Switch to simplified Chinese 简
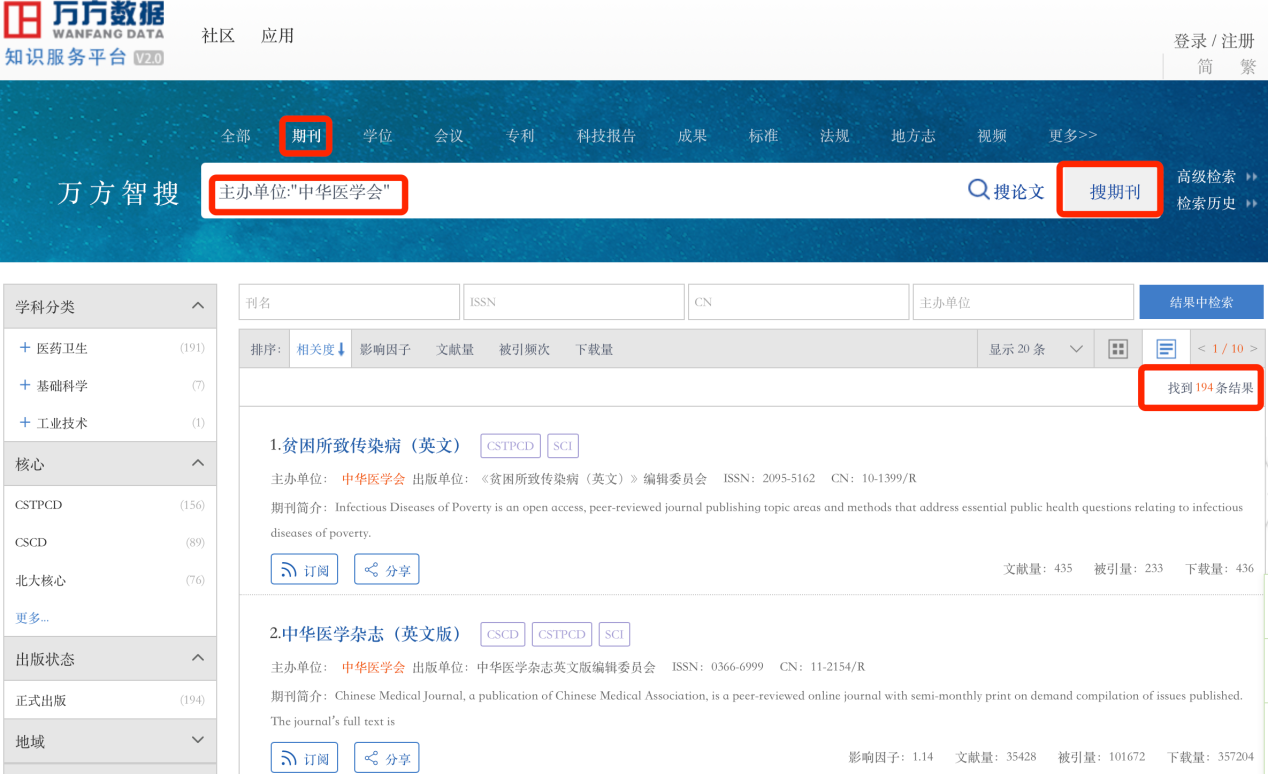This screenshot has width=1268, height=774. [x=1206, y=67]
